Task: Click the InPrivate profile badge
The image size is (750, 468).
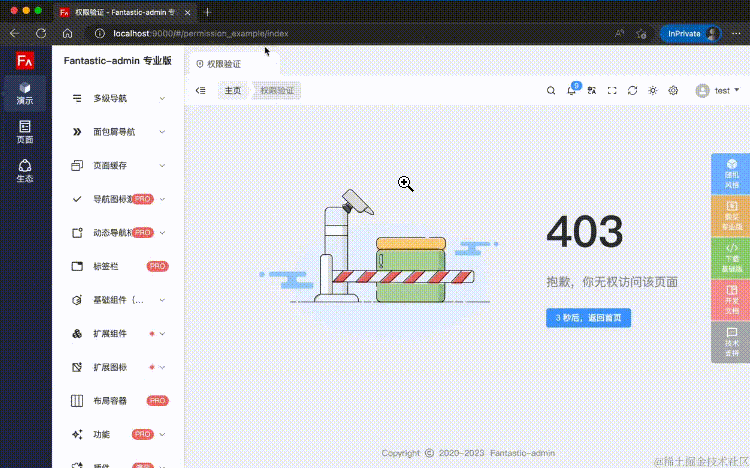Action: pyautogui.click(x=691, y=33)
